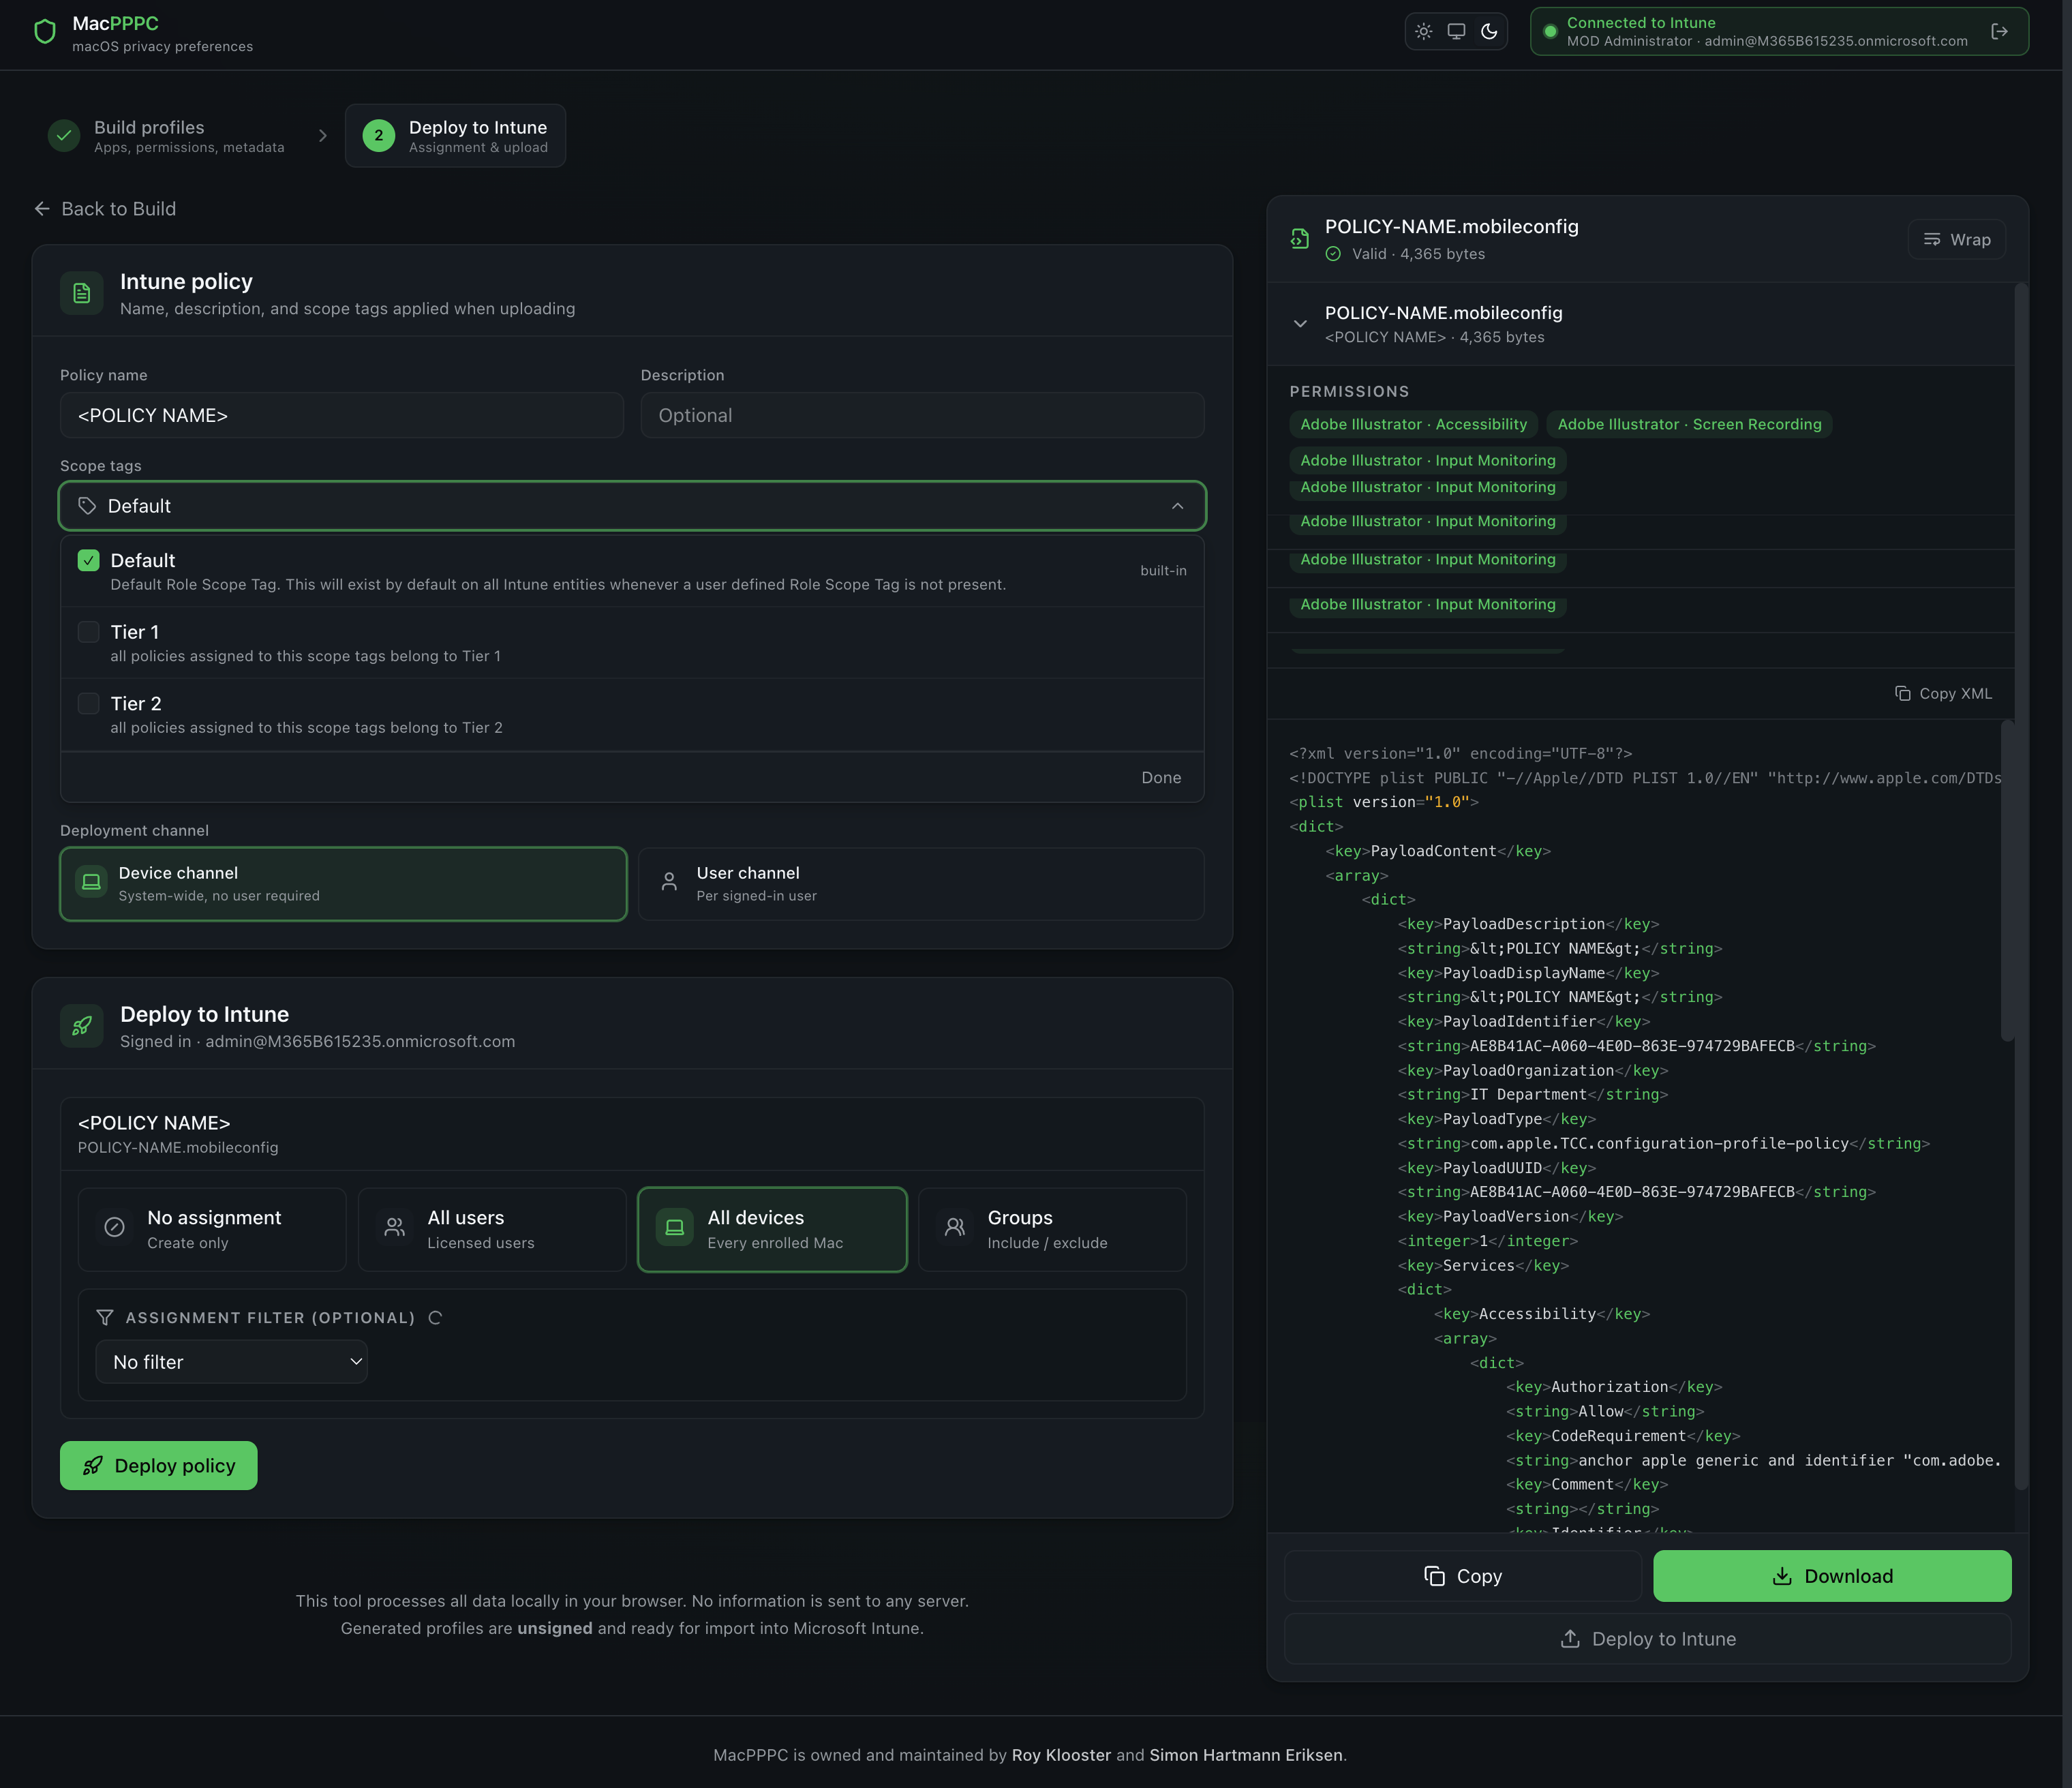
Task: Click the Build profiles checkmark icon
Action: coord(64,135)
